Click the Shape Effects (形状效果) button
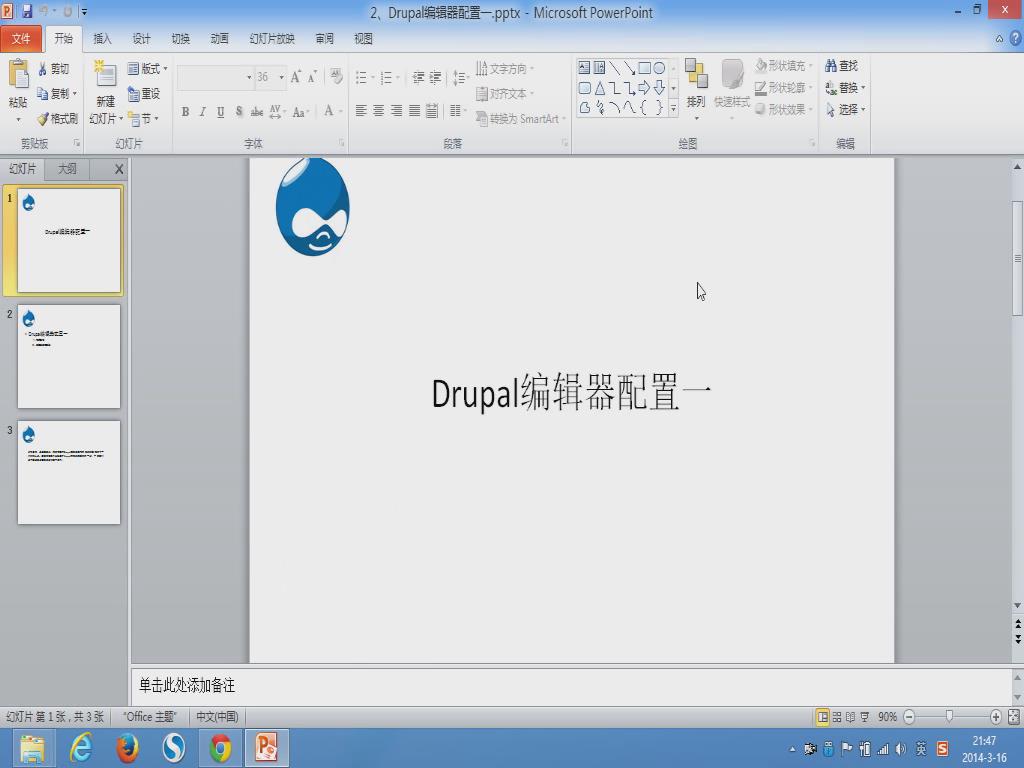This screenshot has height=768, width=1024. click(x=783, y=109)
